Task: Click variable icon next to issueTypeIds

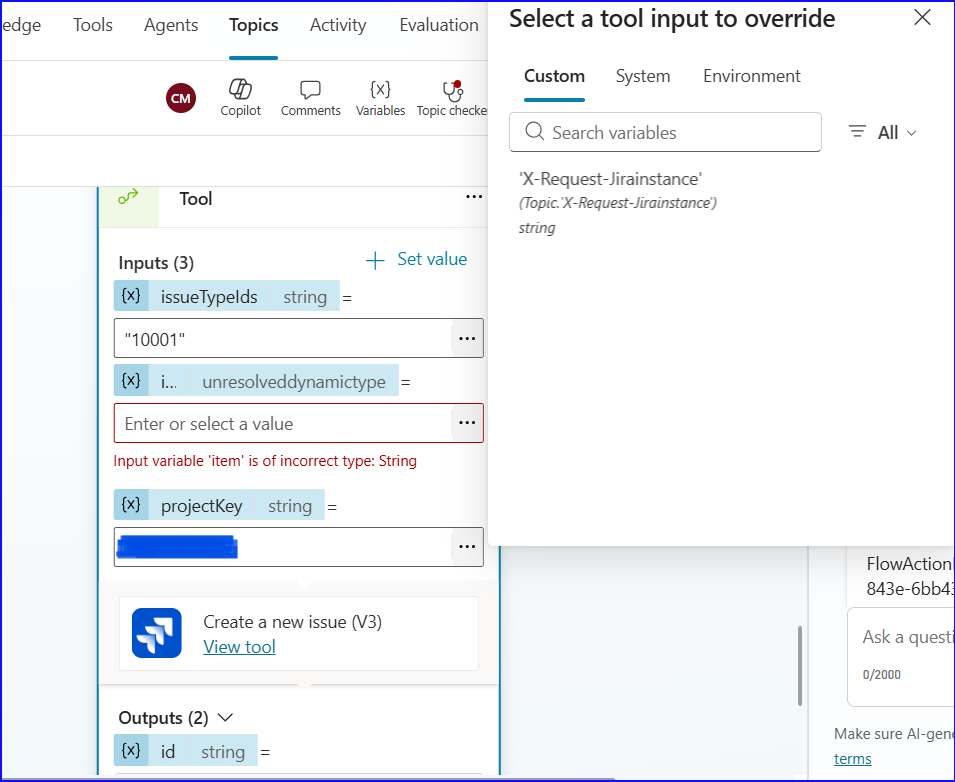Action: tap(131, 296)
